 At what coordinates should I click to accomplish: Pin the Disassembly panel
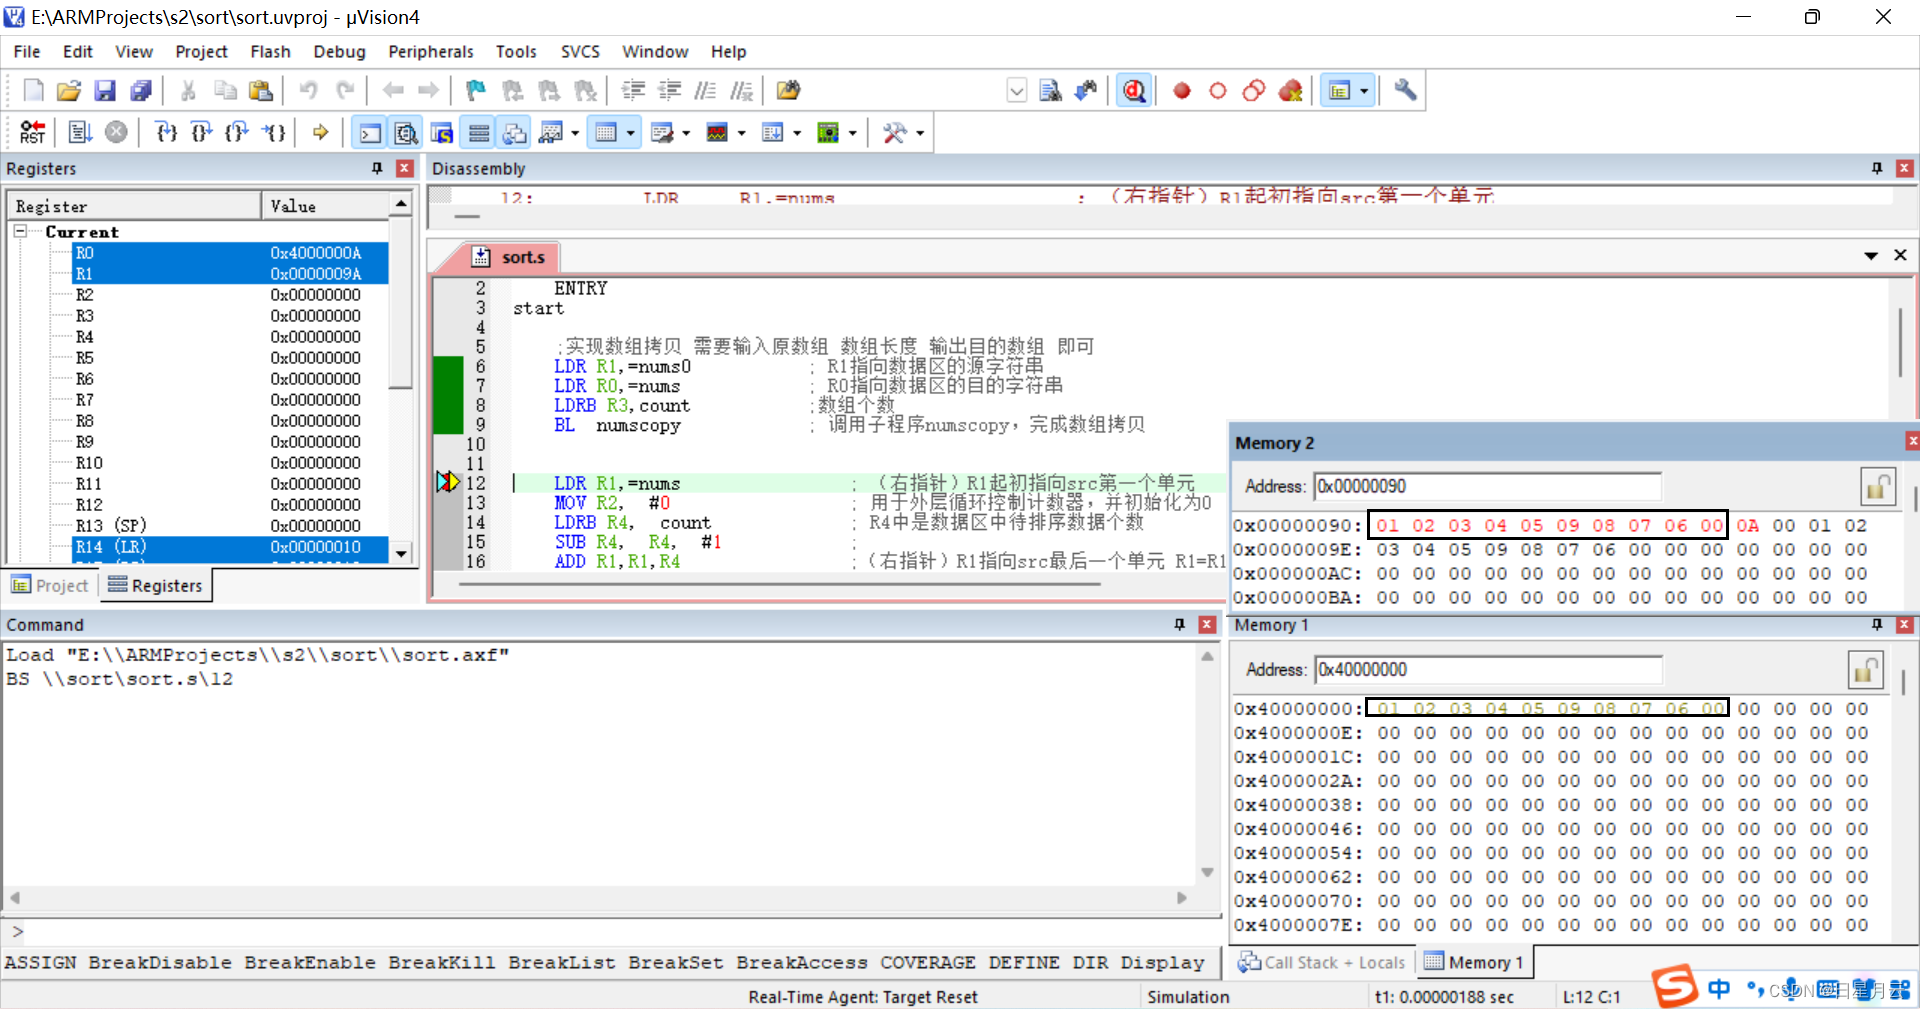pyautogui.click(x=1877, y=169)
